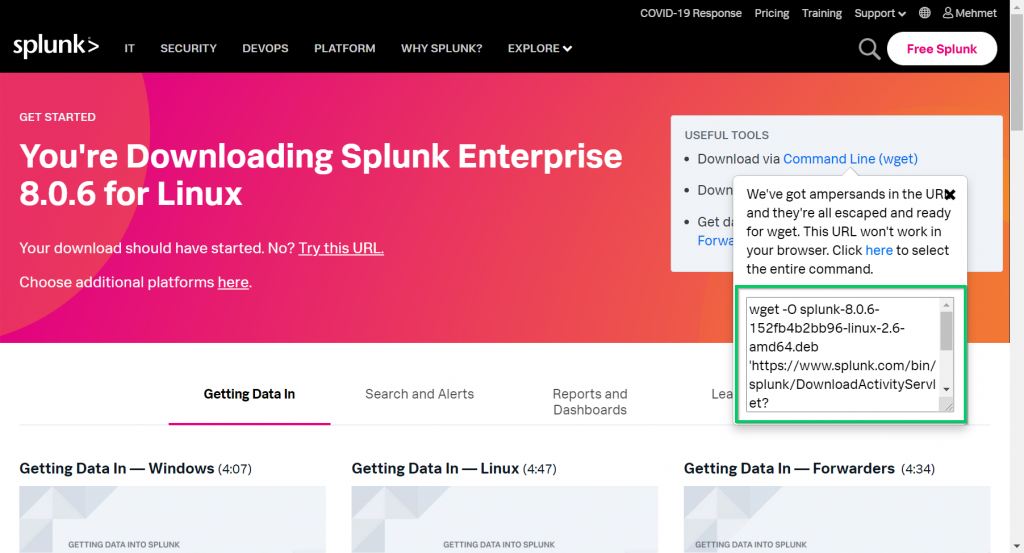The width and height of the screenshot is (1024, 553).
Task: Close the wget tooltip popup
Action: coord(950,195)
